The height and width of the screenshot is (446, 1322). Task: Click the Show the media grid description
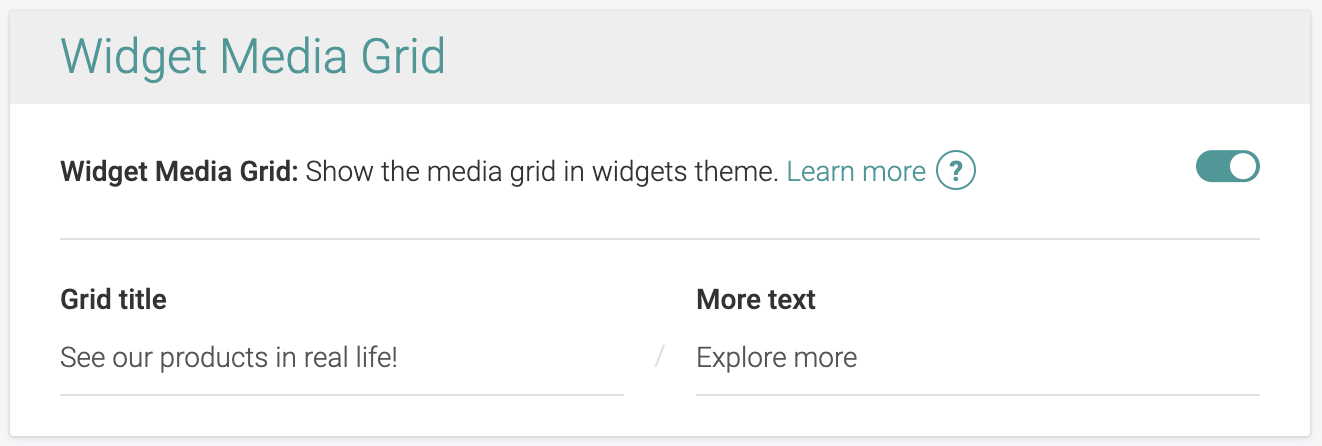(x=542, y=172)
